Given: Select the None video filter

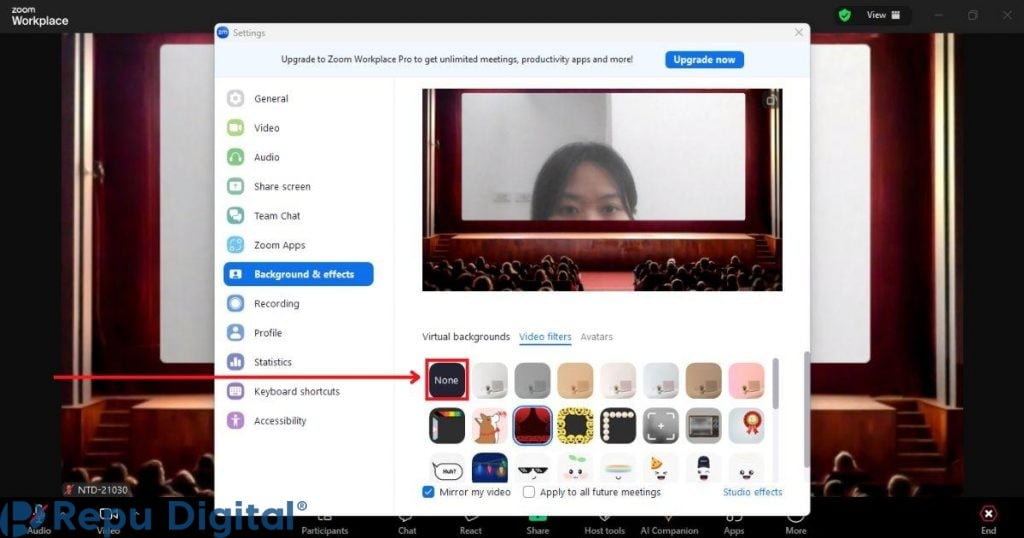Looking at the screenshot, I should (446, 380).
